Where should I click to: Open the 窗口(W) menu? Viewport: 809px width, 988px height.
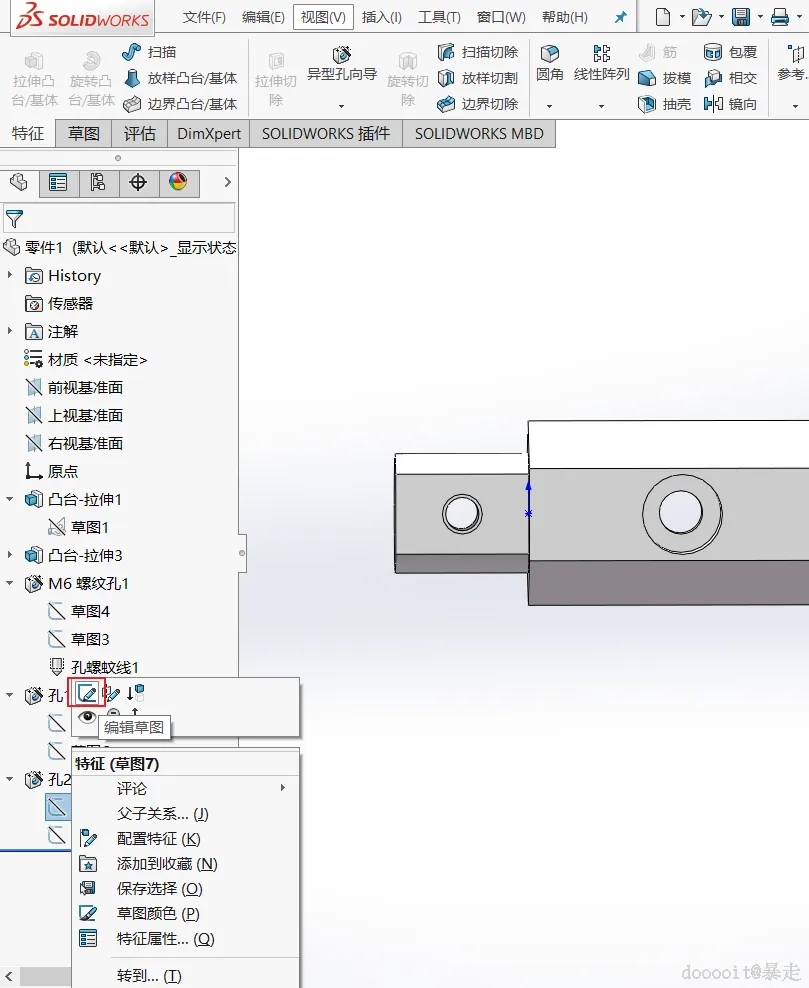point(501,17)
